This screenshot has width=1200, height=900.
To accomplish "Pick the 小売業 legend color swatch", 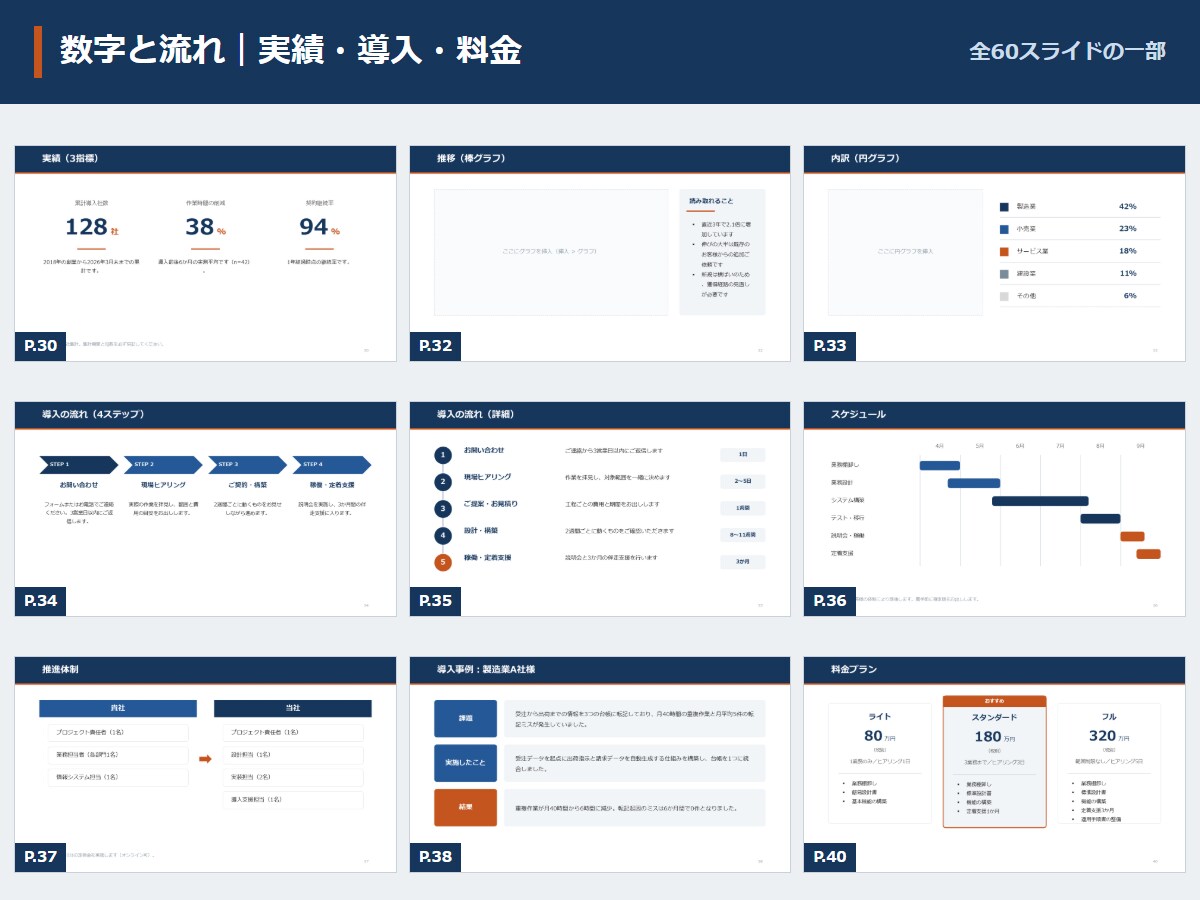I will point(1004,229).
